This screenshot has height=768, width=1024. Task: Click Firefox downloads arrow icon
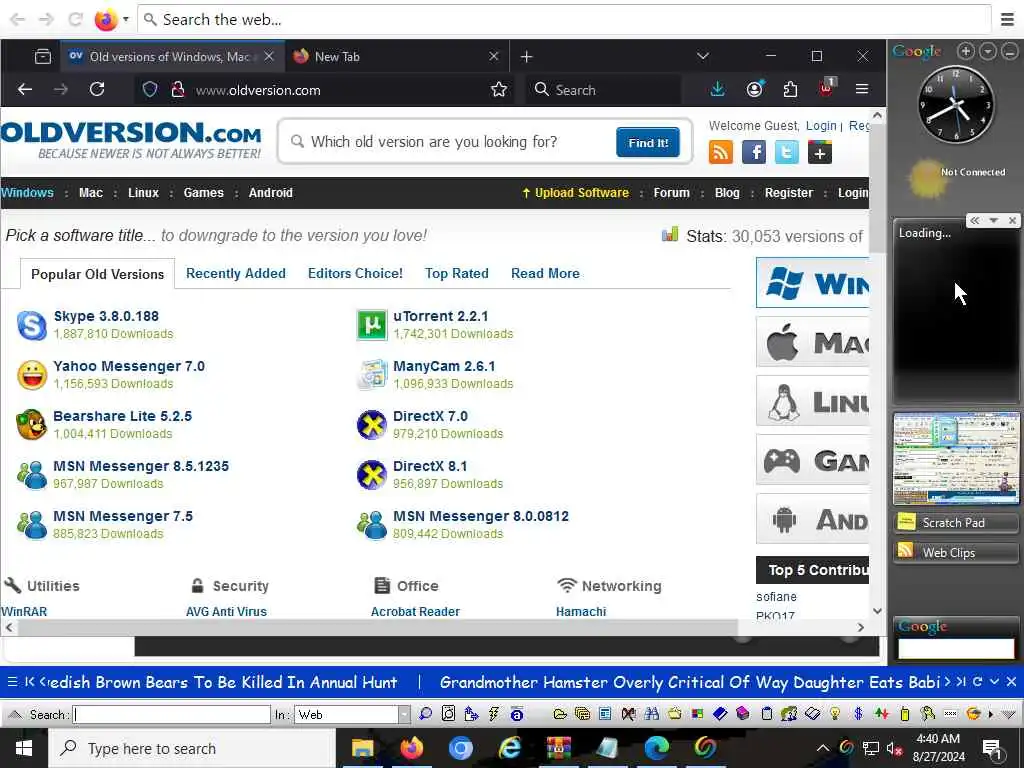718,89
